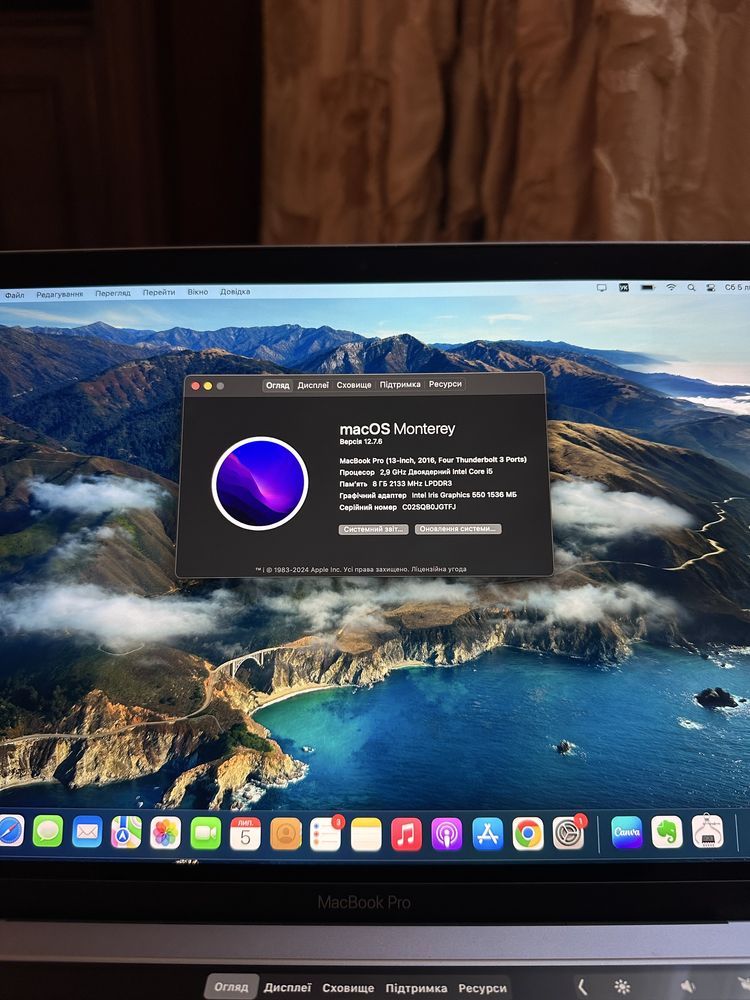750x1000 pixels.
Task: Open Evernote from the Dock
Action: 667,832
